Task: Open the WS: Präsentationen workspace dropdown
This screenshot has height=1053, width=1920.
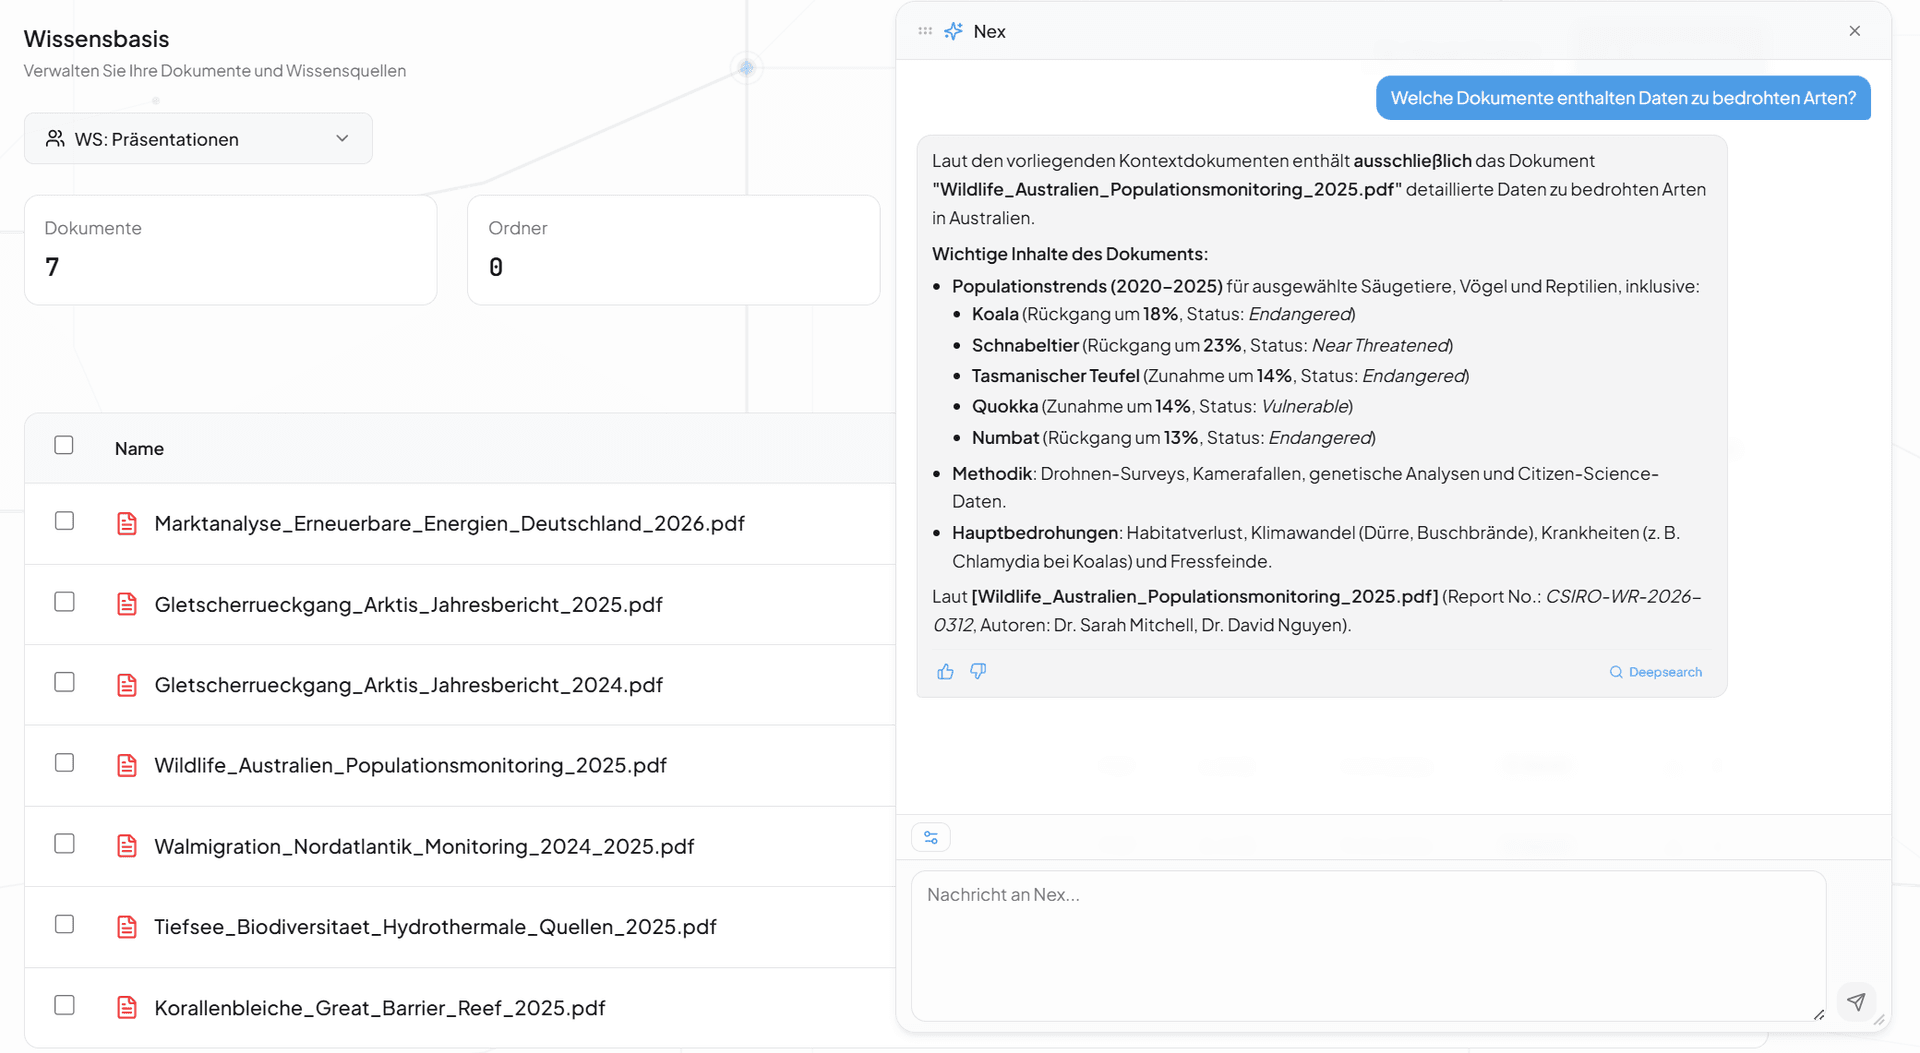Action: point(198,139)
